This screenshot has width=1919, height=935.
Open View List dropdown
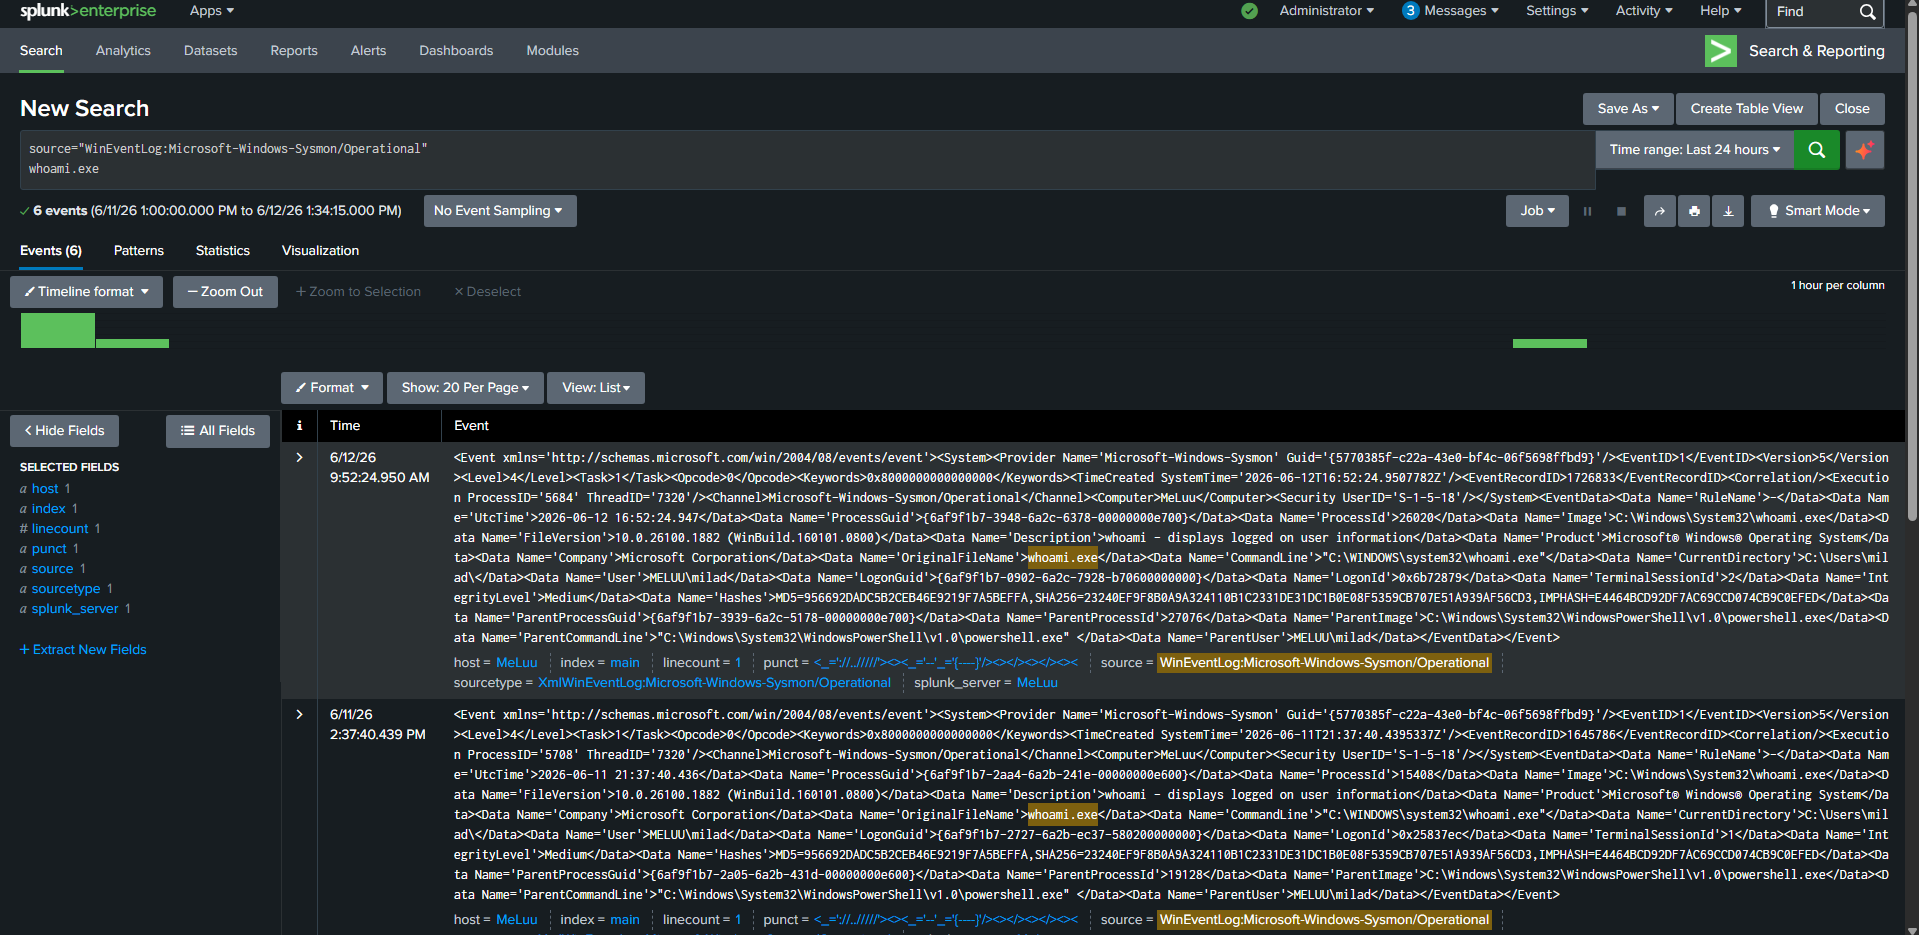click(596, 388)
